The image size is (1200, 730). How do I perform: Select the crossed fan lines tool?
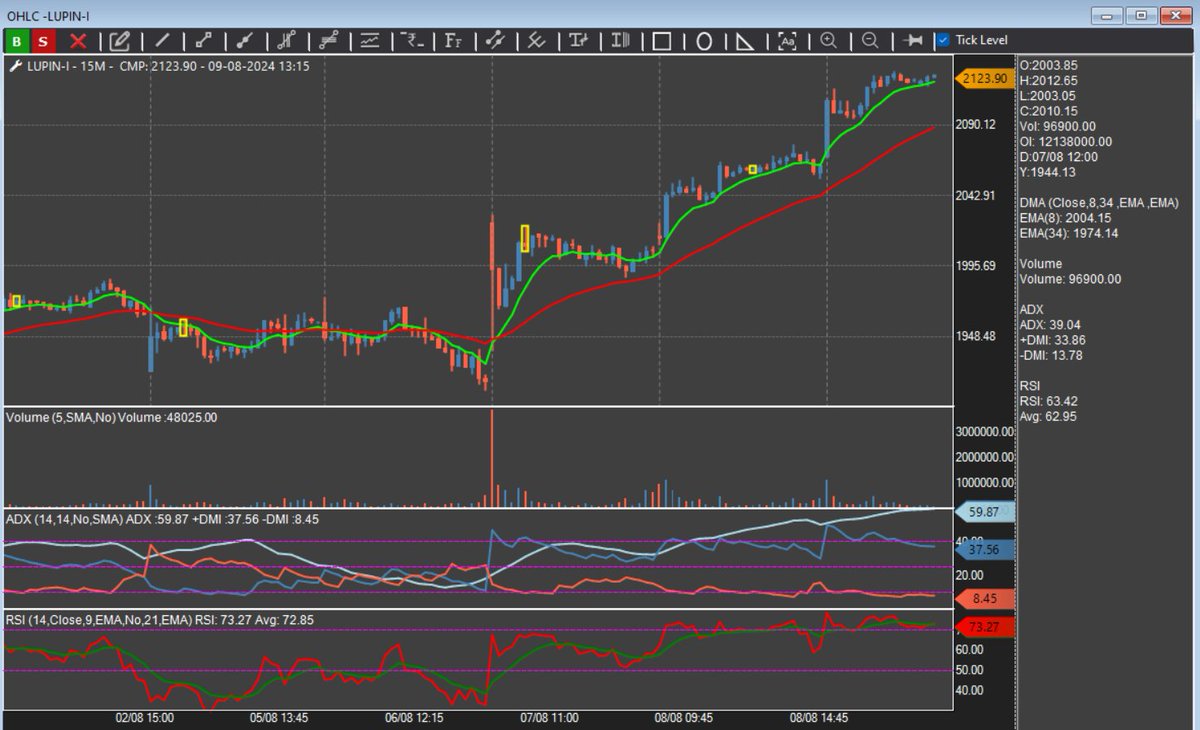536,41
